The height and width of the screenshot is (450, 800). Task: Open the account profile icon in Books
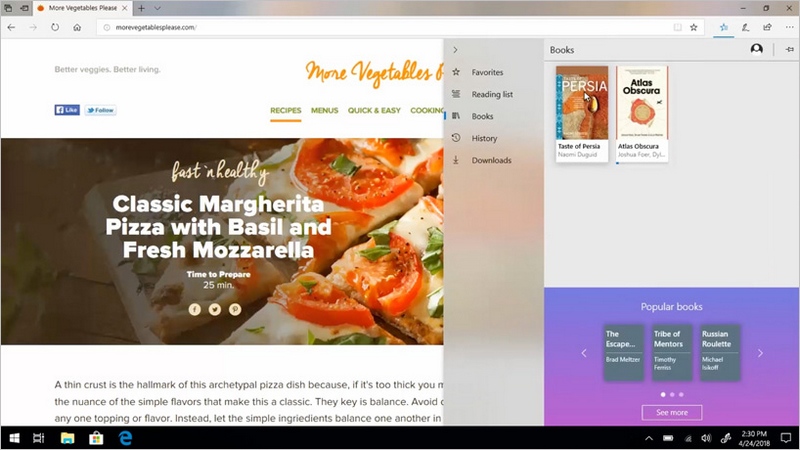pos(756,49)
